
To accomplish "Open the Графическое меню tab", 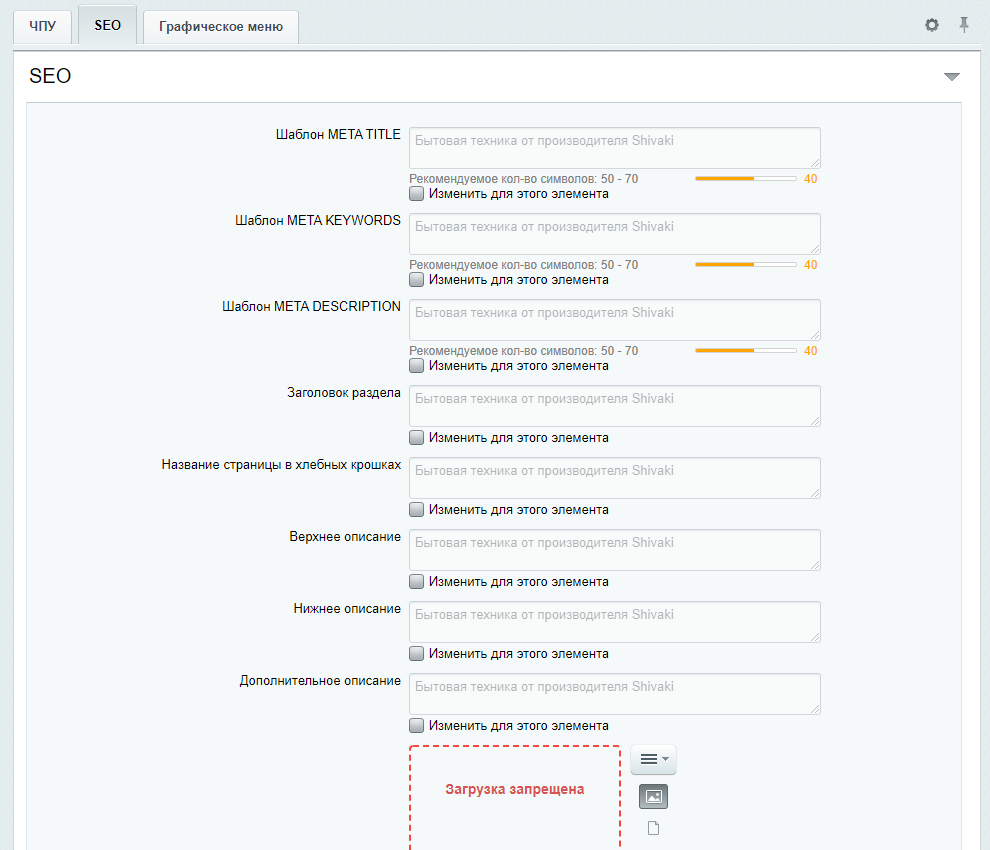I will pos(221,27).
